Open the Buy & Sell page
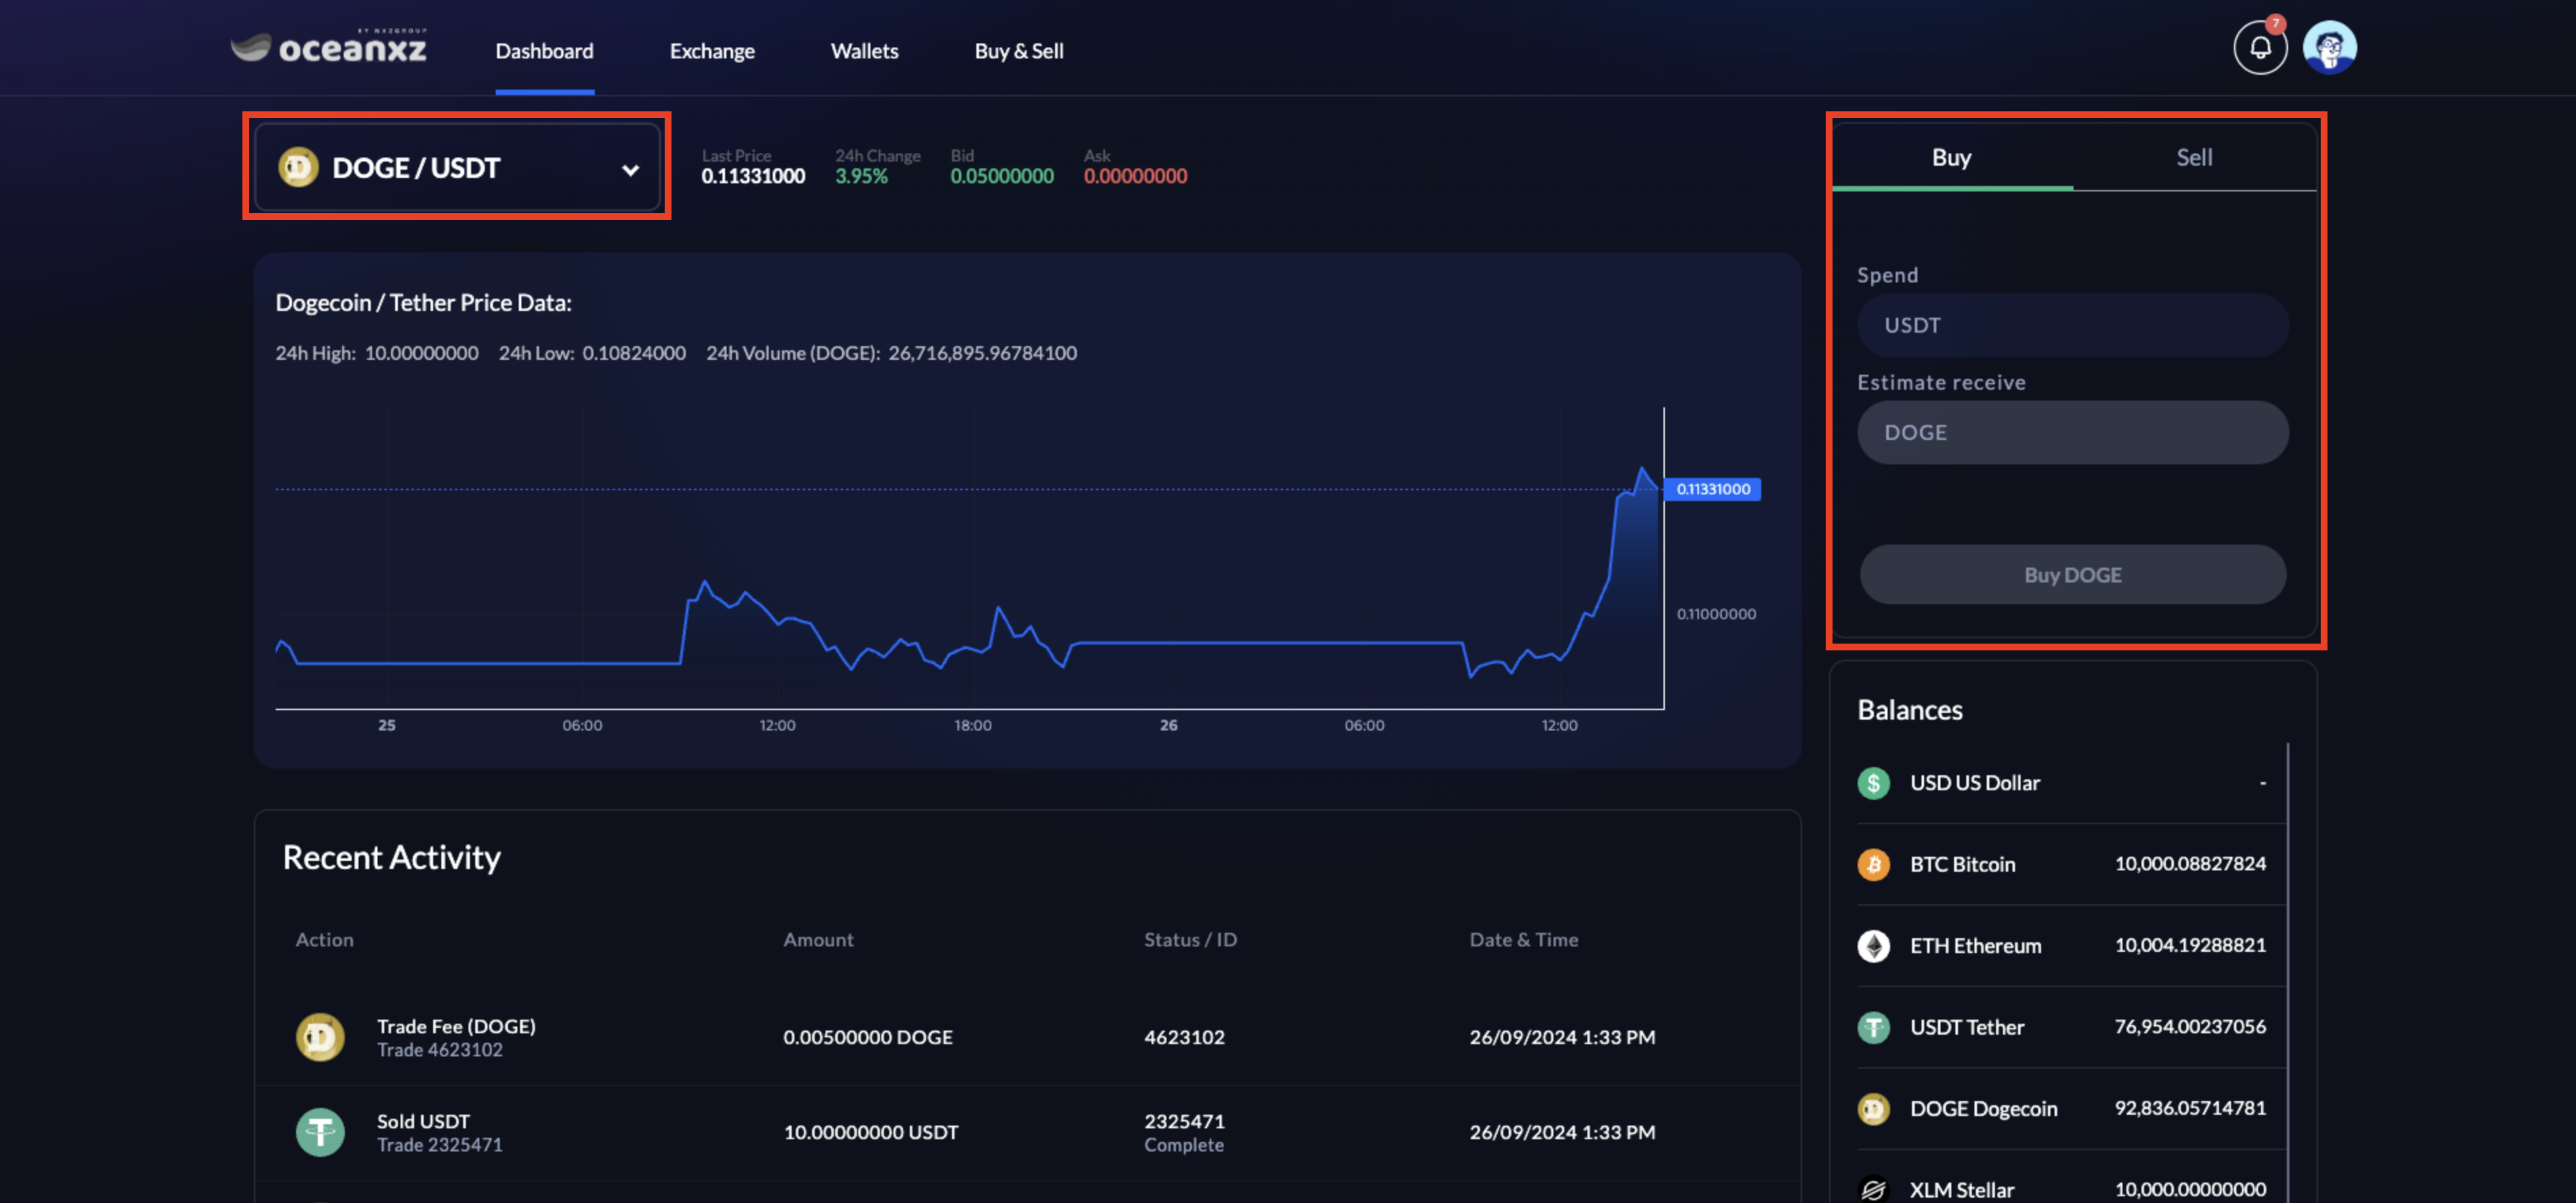The height and width of the screenshot is (1203, 2576). (1018, 51)
